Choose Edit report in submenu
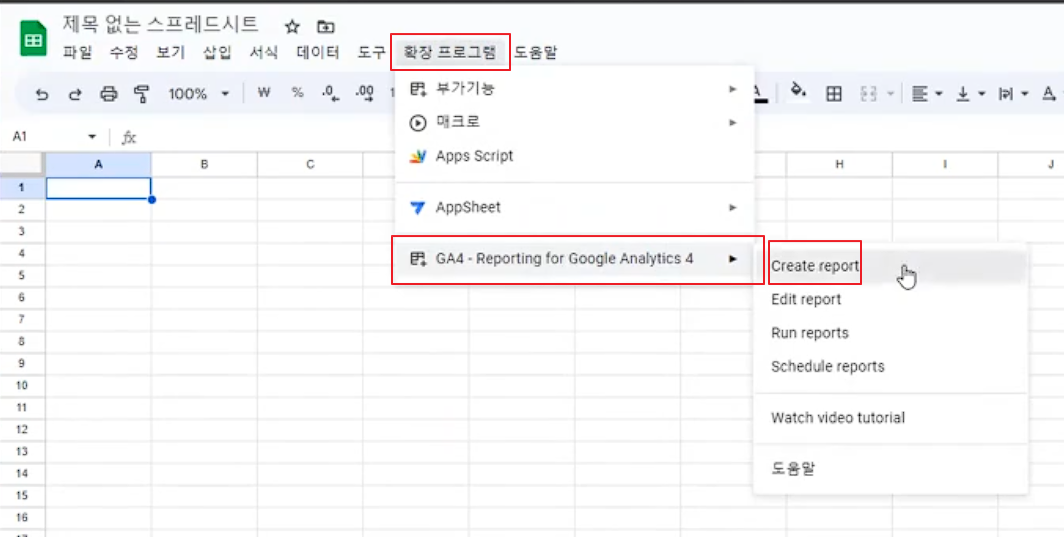 pos(890,299)
